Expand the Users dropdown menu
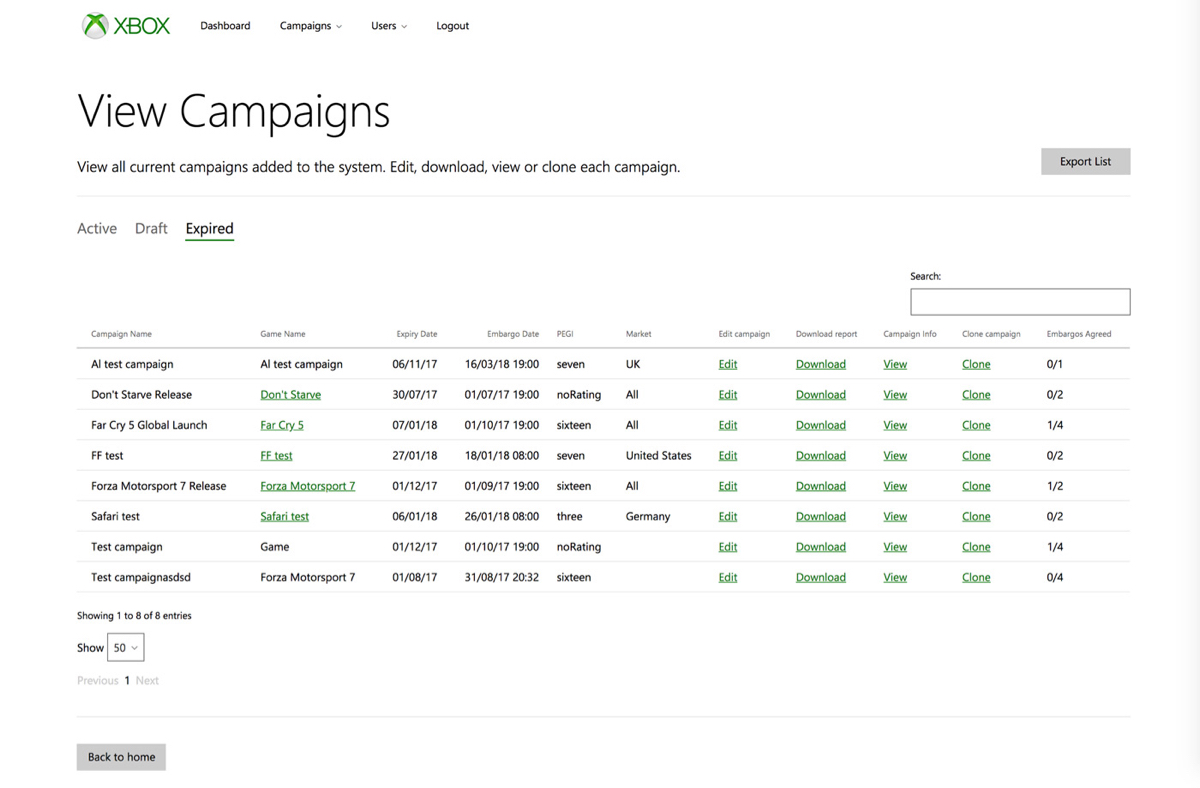Screen dimensions: 1200x788 (x=388, y=26)
